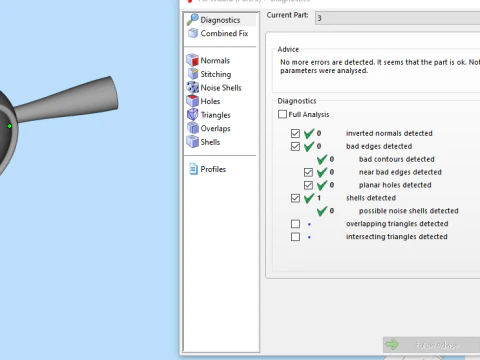
Task: Switch to the Stitching page
Action: (x=216, y=74)
